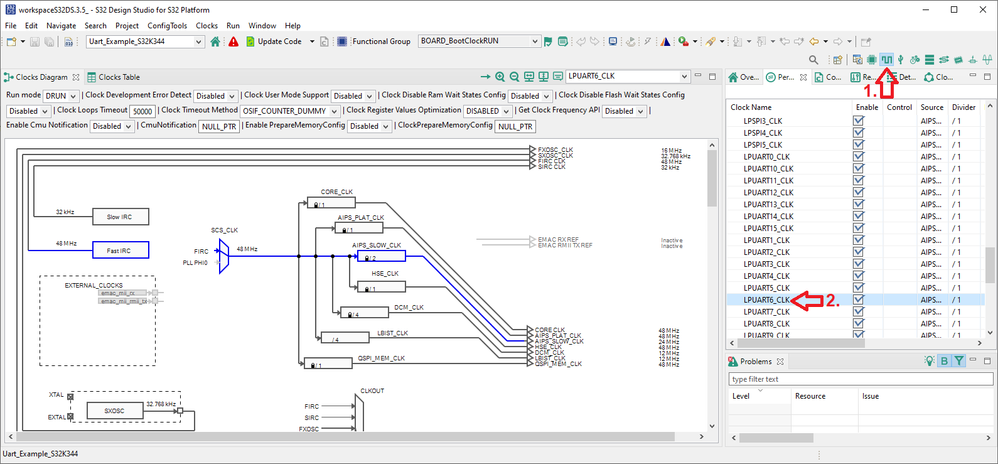Open the Clocks tool perspective icon
The width and height of the screenshot is (998, 464).
click(886, 59)
